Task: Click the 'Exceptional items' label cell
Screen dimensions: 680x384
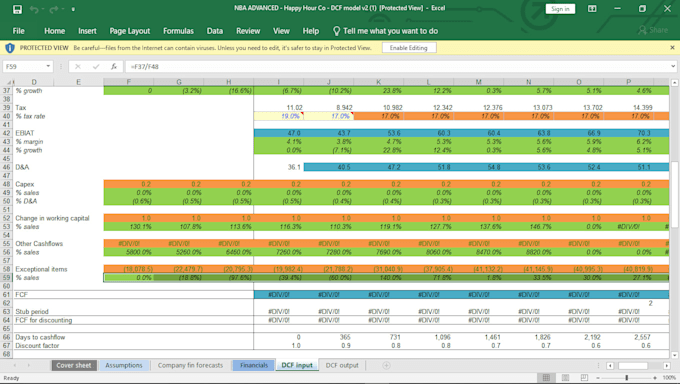Action: (x=41, y=269)
